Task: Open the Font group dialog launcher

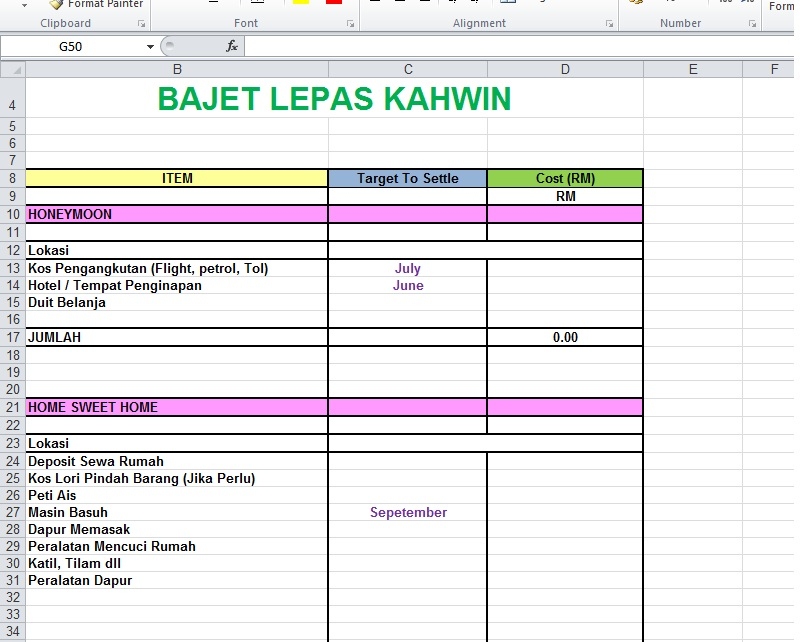Action: click(x=350, y=23)
